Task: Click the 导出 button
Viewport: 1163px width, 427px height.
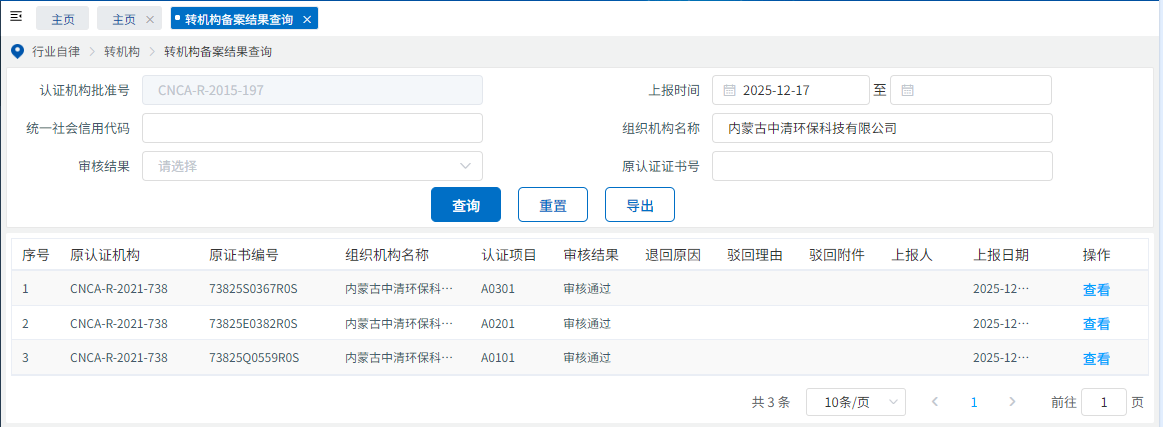Action: click(639, 205)
